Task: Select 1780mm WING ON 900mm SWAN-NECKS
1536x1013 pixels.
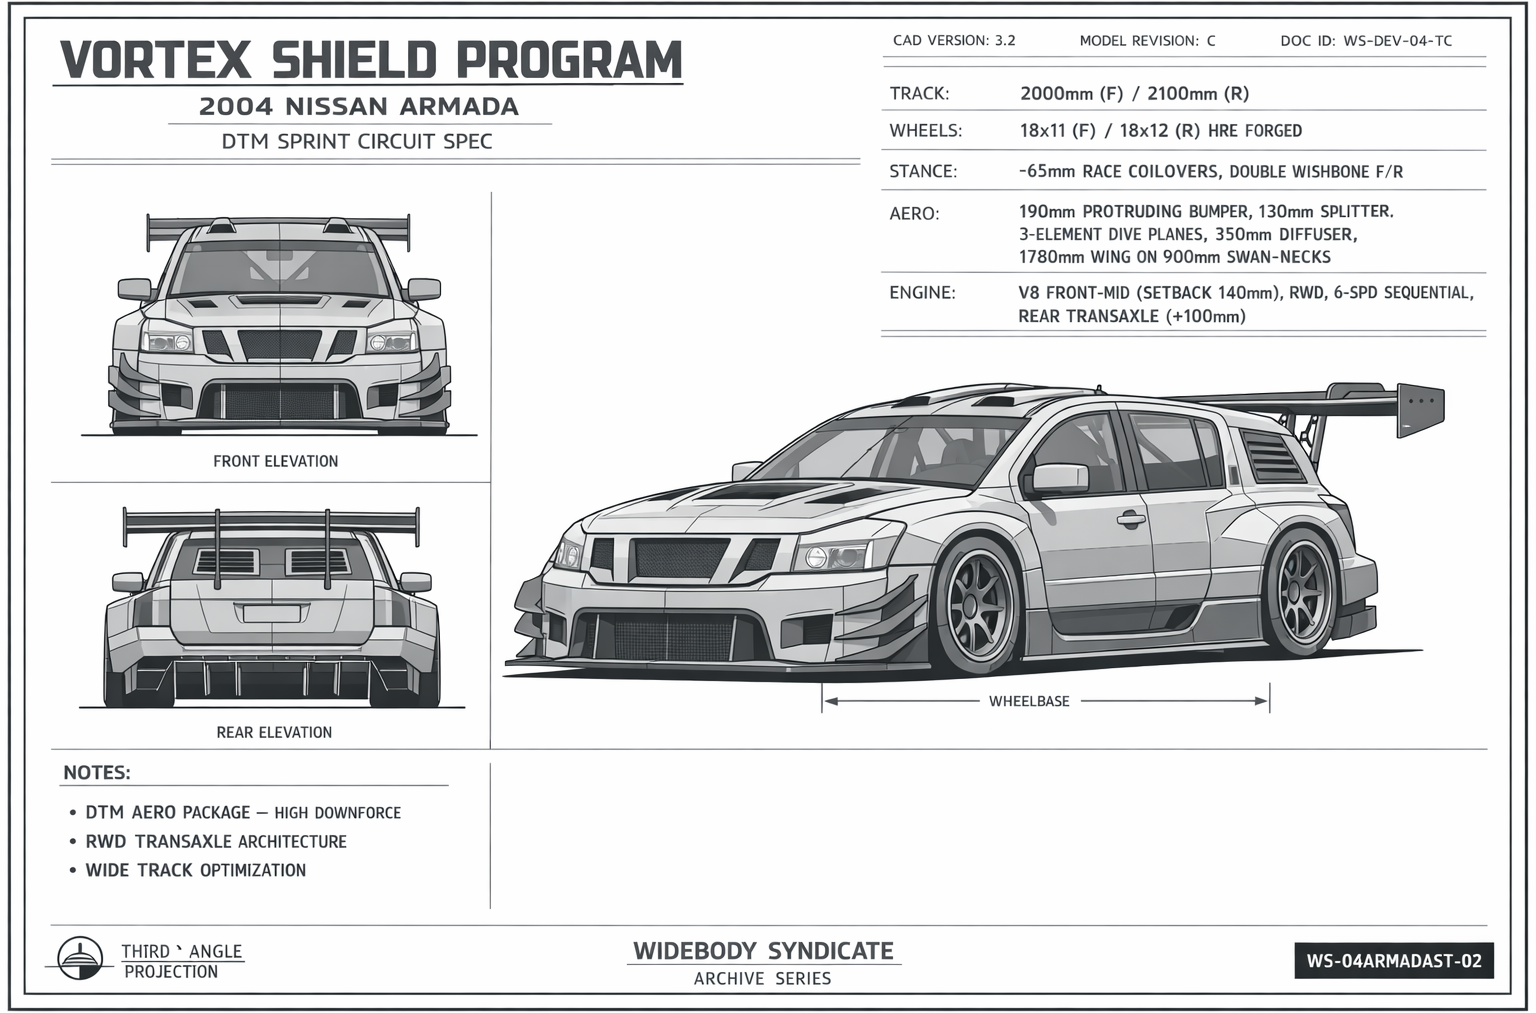Action: (1174, 257)
